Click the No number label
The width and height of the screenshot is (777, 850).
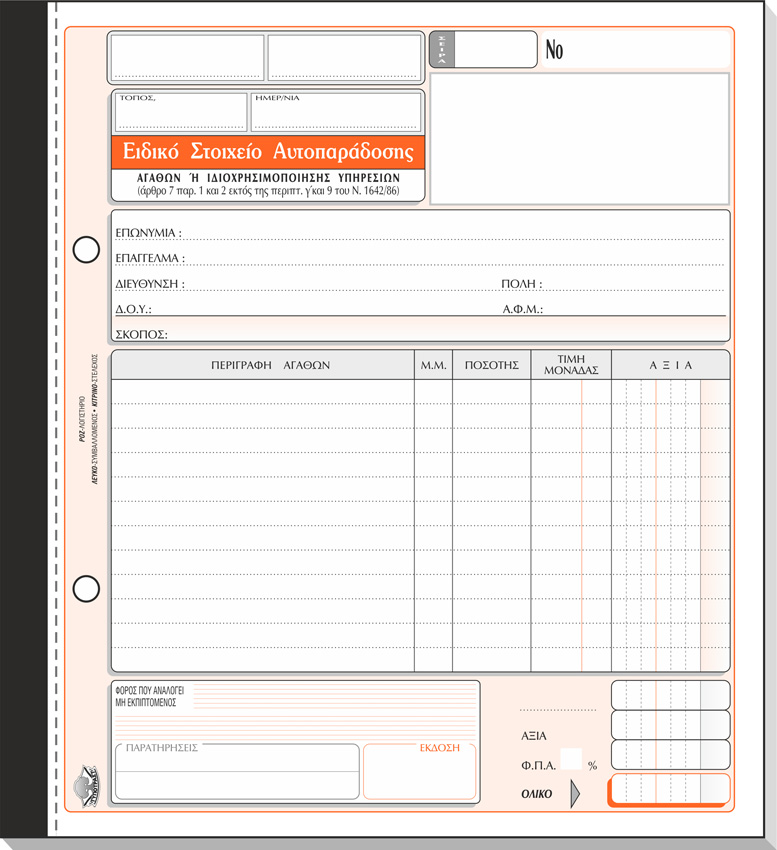pyautogui.click(x=554, y=50)
